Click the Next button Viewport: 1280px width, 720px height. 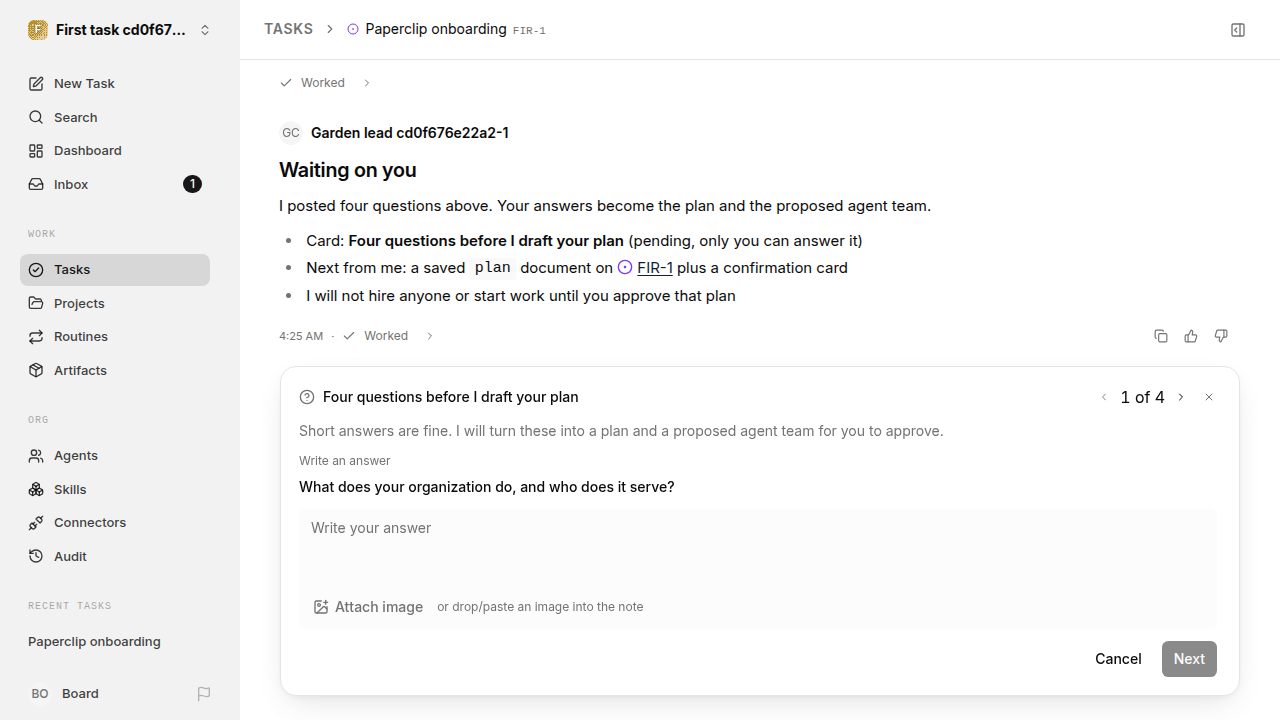(1189, 659)
